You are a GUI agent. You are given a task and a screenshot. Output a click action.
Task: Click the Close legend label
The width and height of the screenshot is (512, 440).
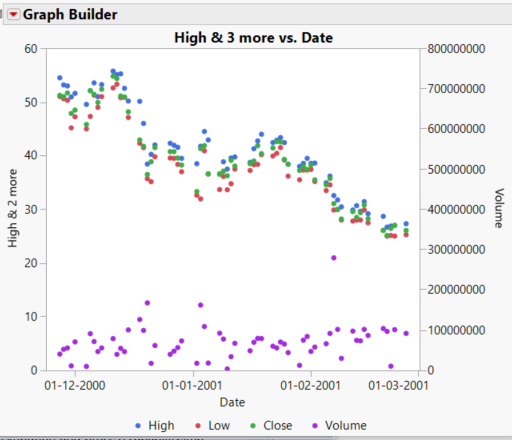(x=278, y=426)
